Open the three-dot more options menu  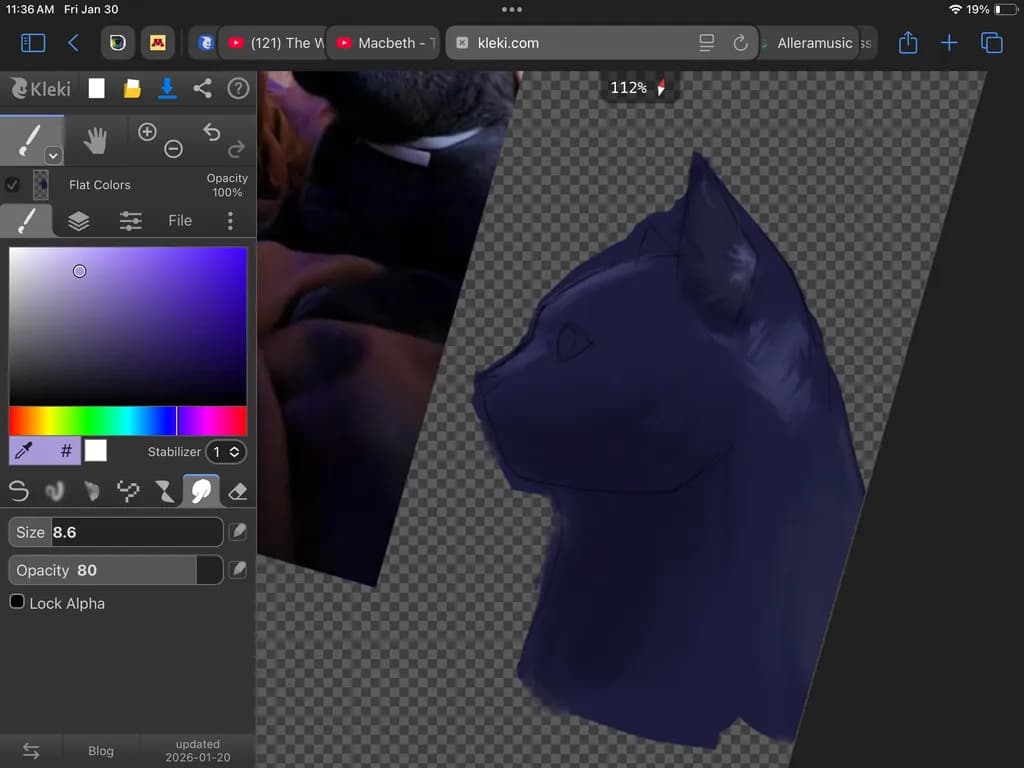(230, 221)
